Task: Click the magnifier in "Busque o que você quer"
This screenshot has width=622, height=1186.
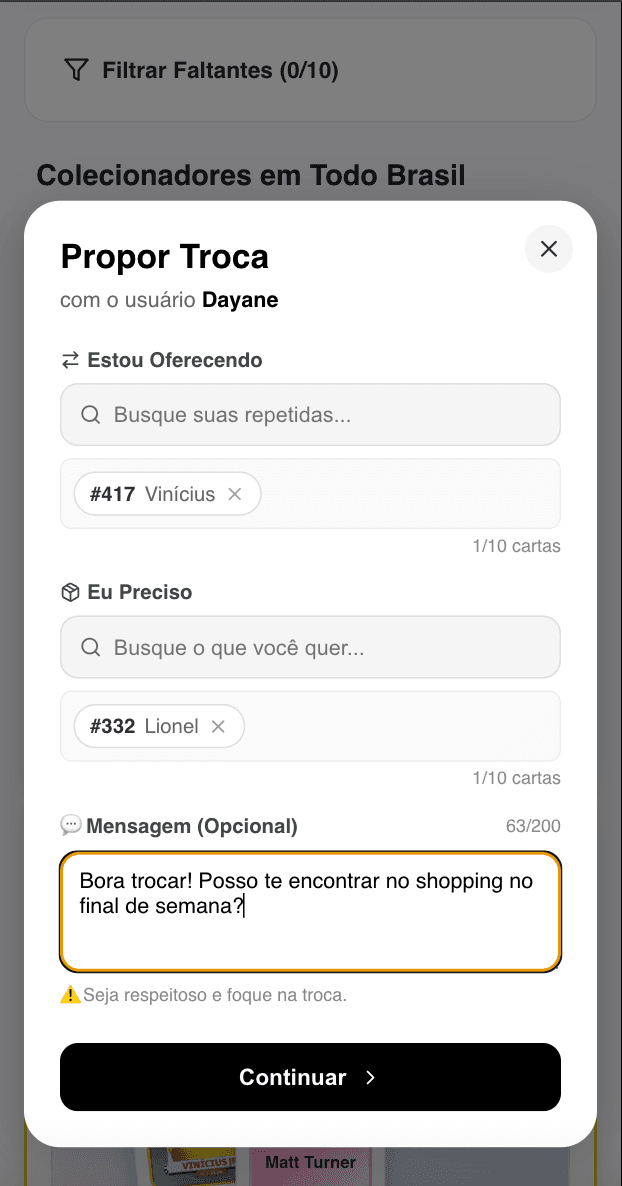Action: pyautogui.click(x=90, y=647)
